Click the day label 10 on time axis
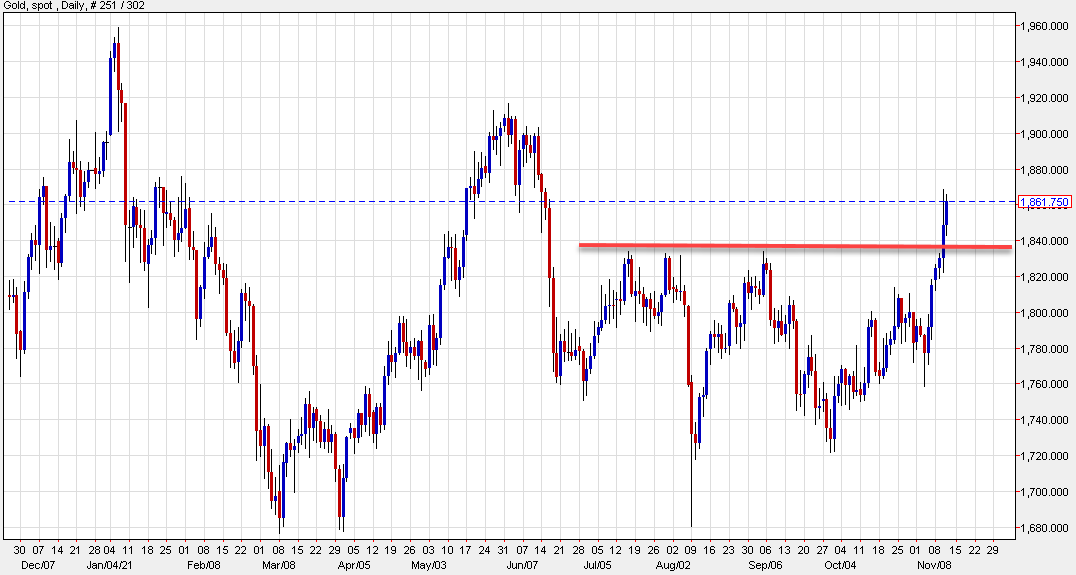The width and height of the screenshot is (1076, 575). tap(447, 550)
